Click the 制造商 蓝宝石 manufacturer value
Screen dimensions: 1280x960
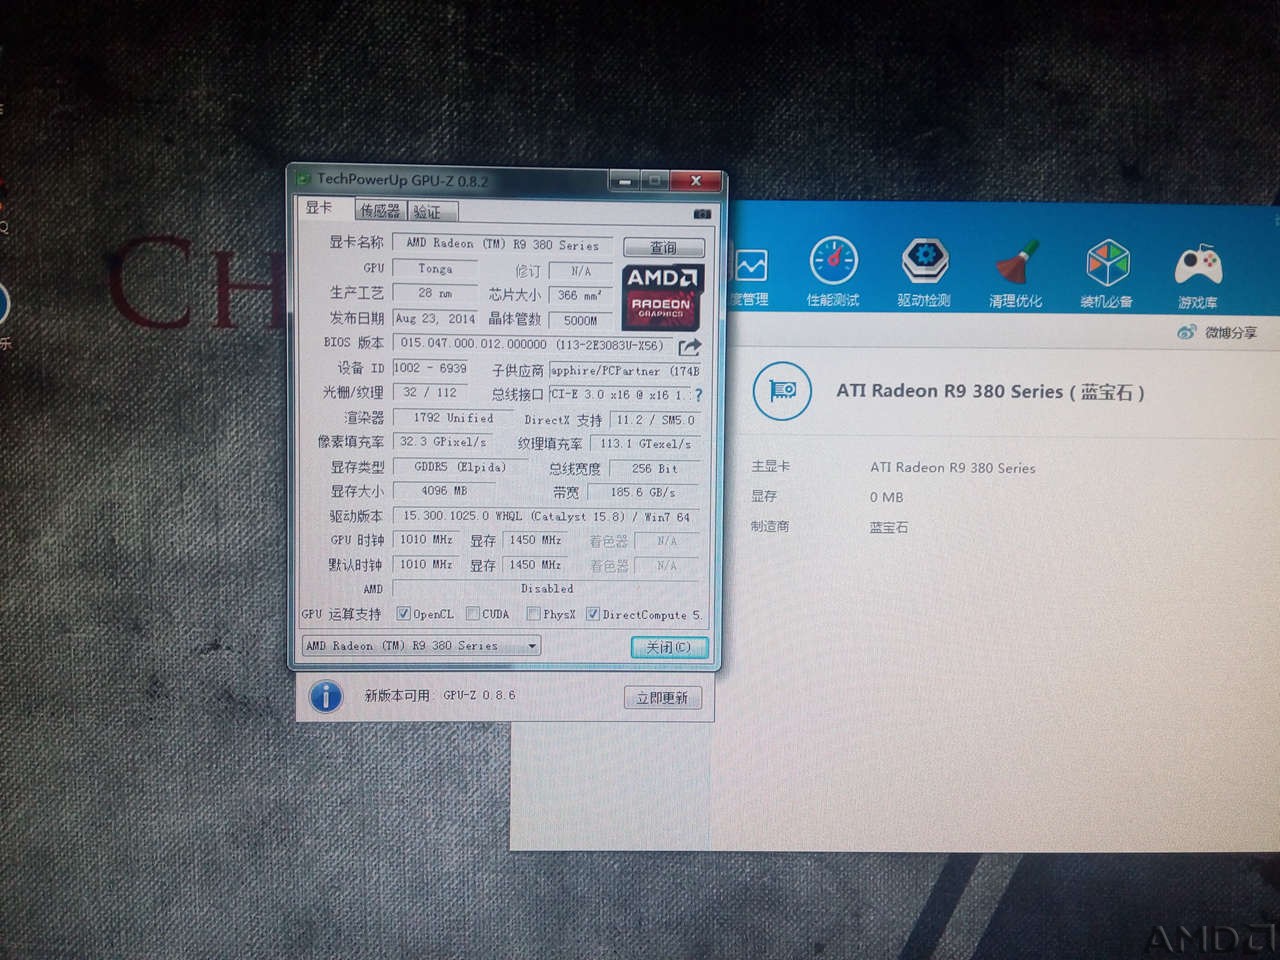(889, 527)
